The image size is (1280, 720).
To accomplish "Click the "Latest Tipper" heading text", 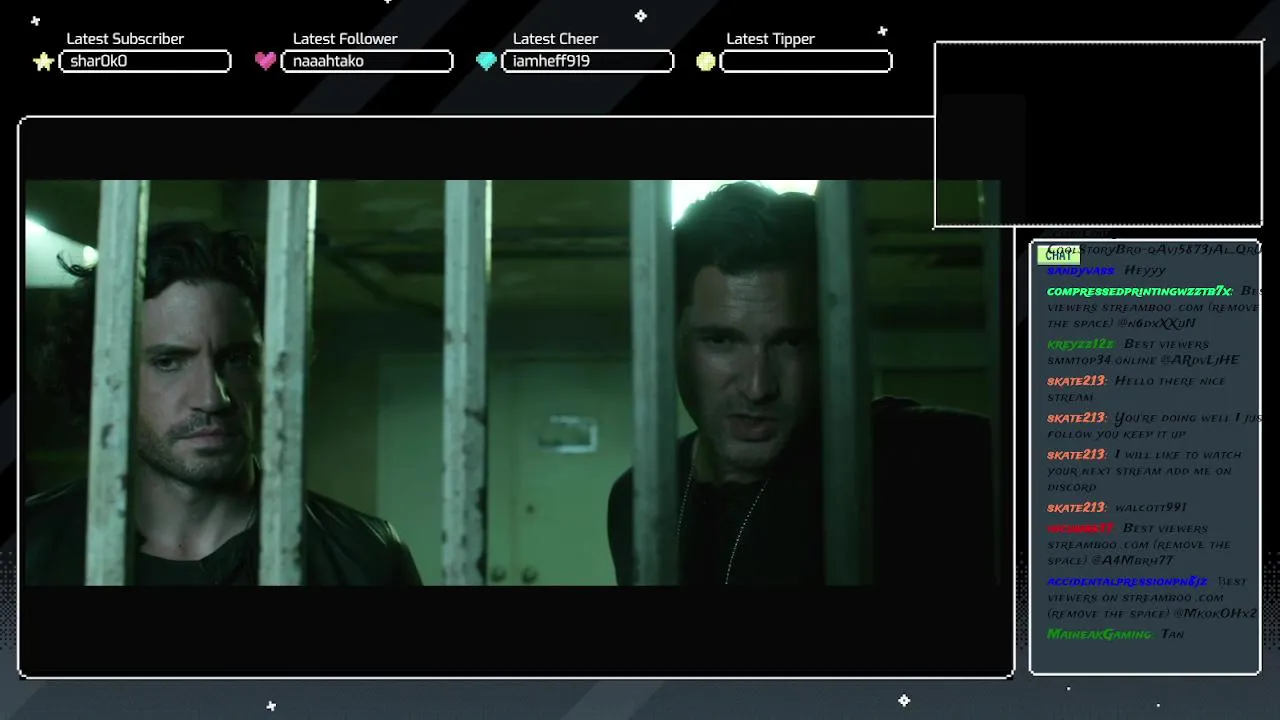I will point(770,39).
